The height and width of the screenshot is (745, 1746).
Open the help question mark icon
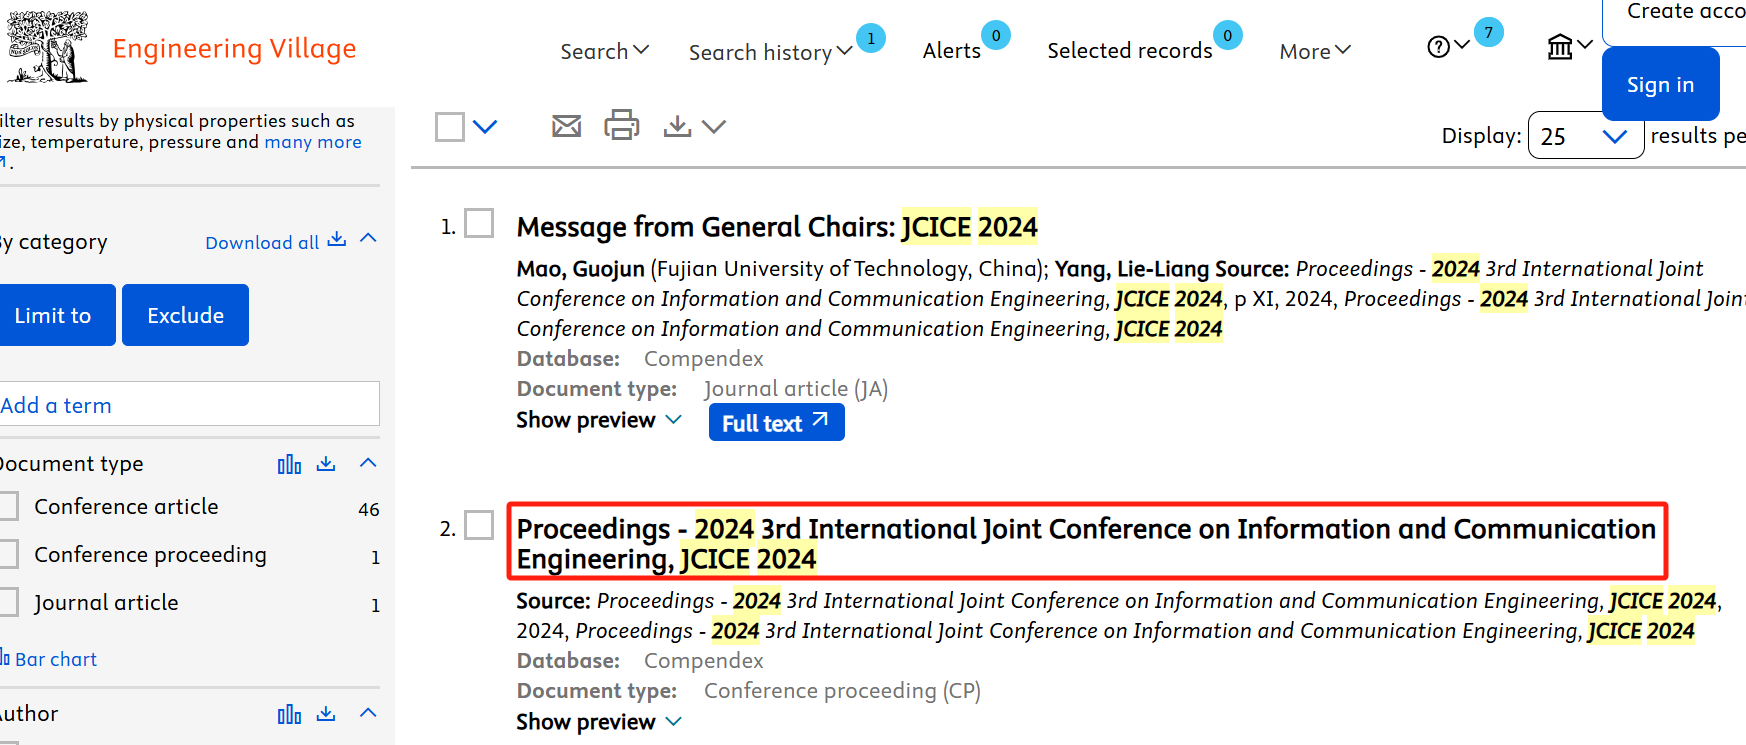(x=1438, y=47)
